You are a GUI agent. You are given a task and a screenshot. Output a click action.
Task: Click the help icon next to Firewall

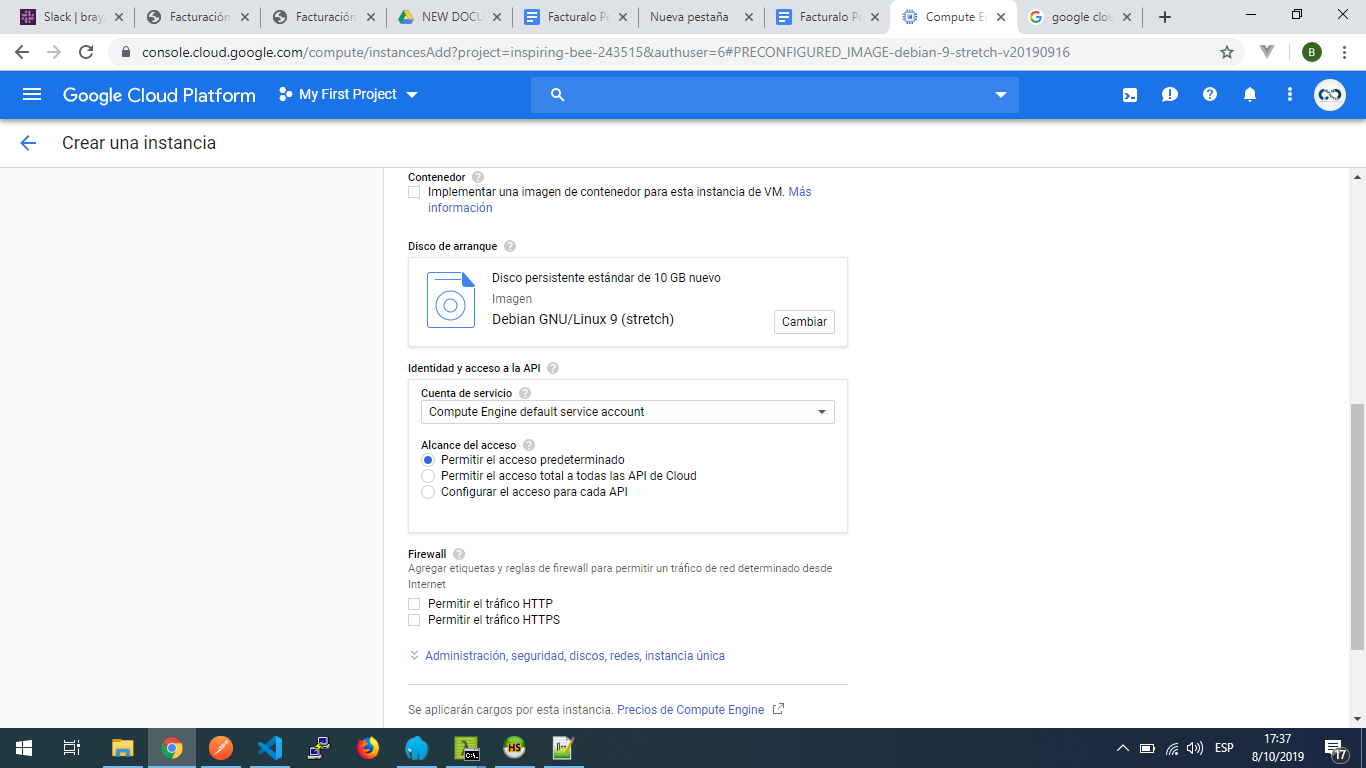459,554
